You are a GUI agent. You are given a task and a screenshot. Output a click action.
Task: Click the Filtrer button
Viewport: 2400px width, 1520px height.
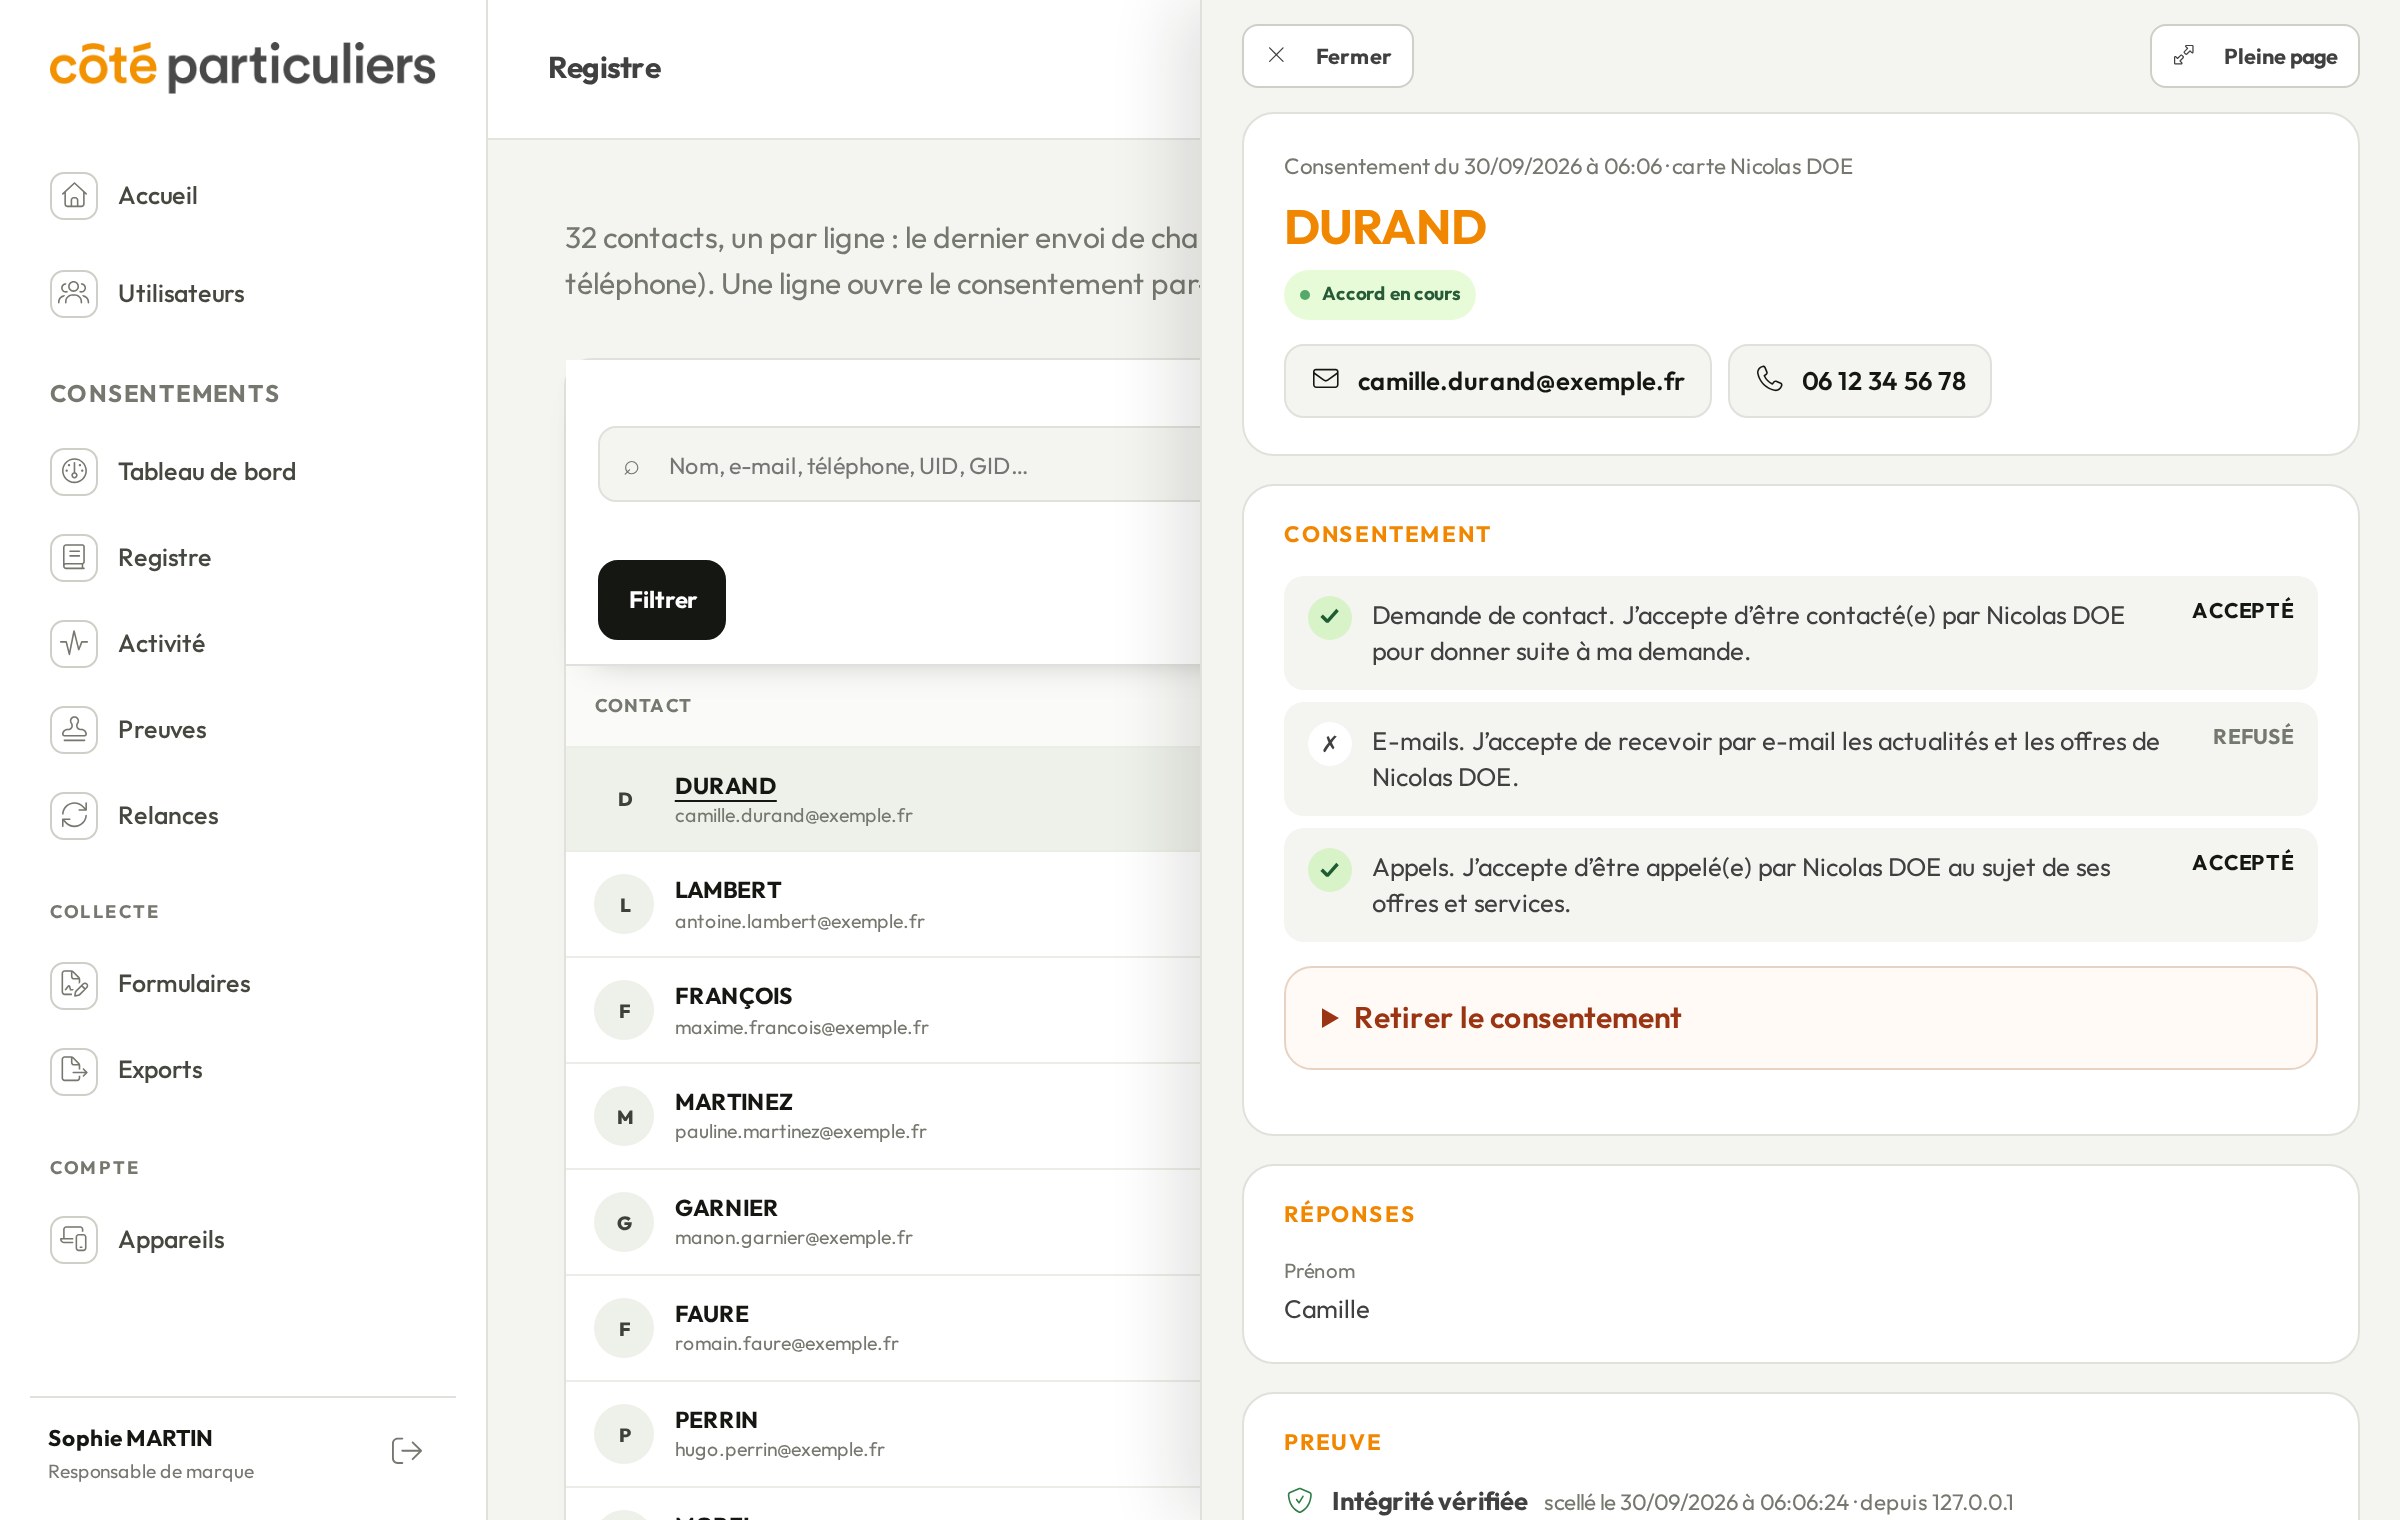tap(662, 600)
